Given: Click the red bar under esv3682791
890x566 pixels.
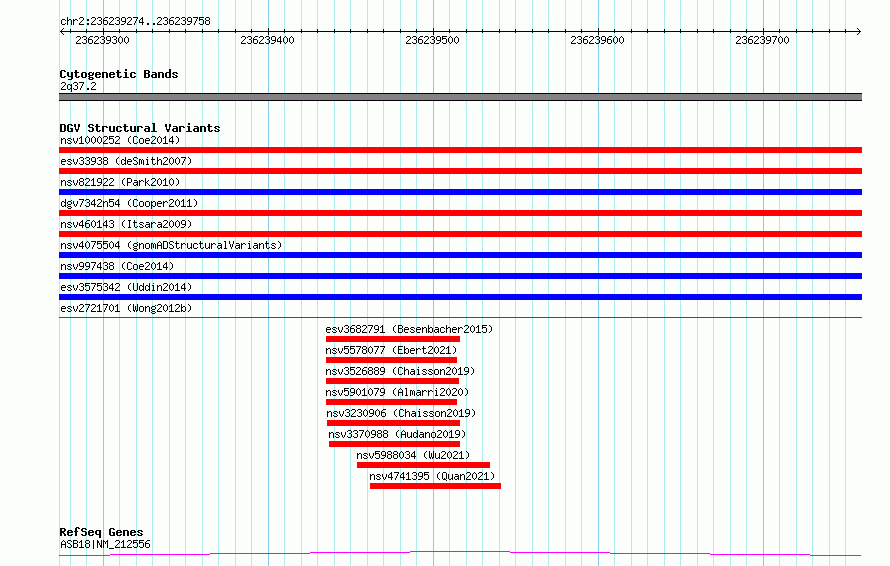Looking at the screenshot, I should pyautogui.click(x=393, y=339).
